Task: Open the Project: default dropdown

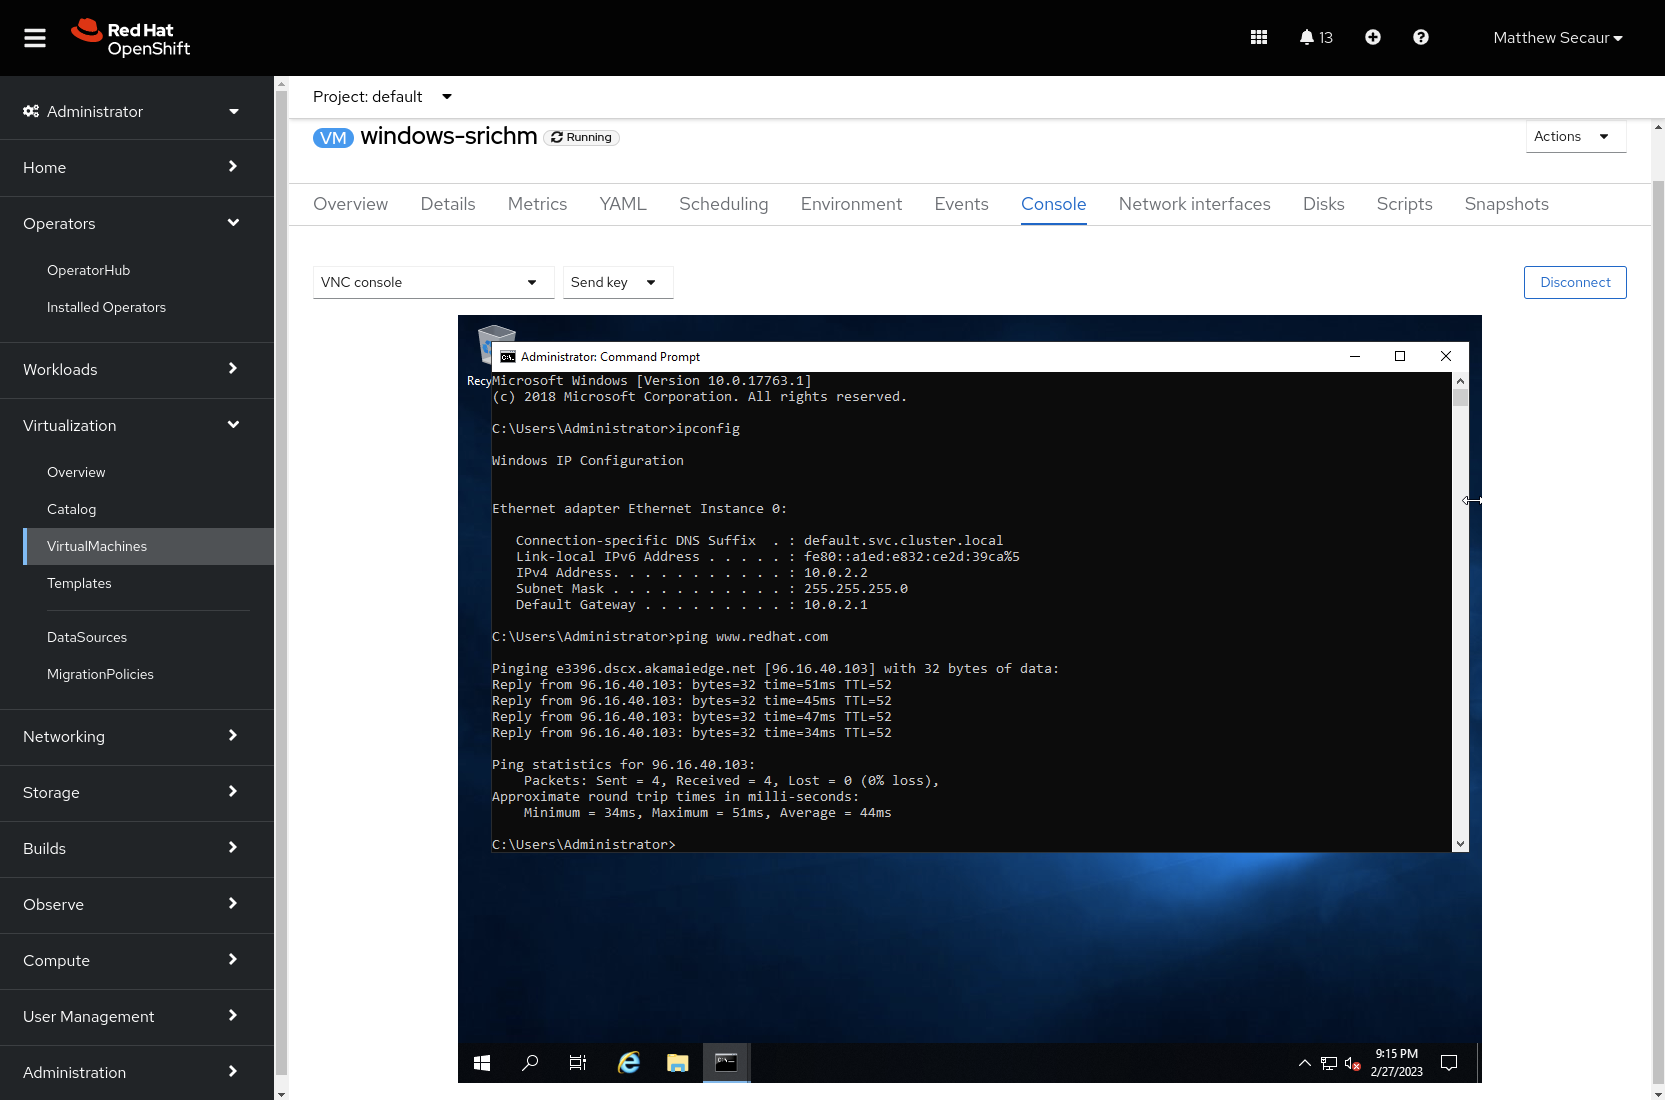Action: click(x=382, y=97)
